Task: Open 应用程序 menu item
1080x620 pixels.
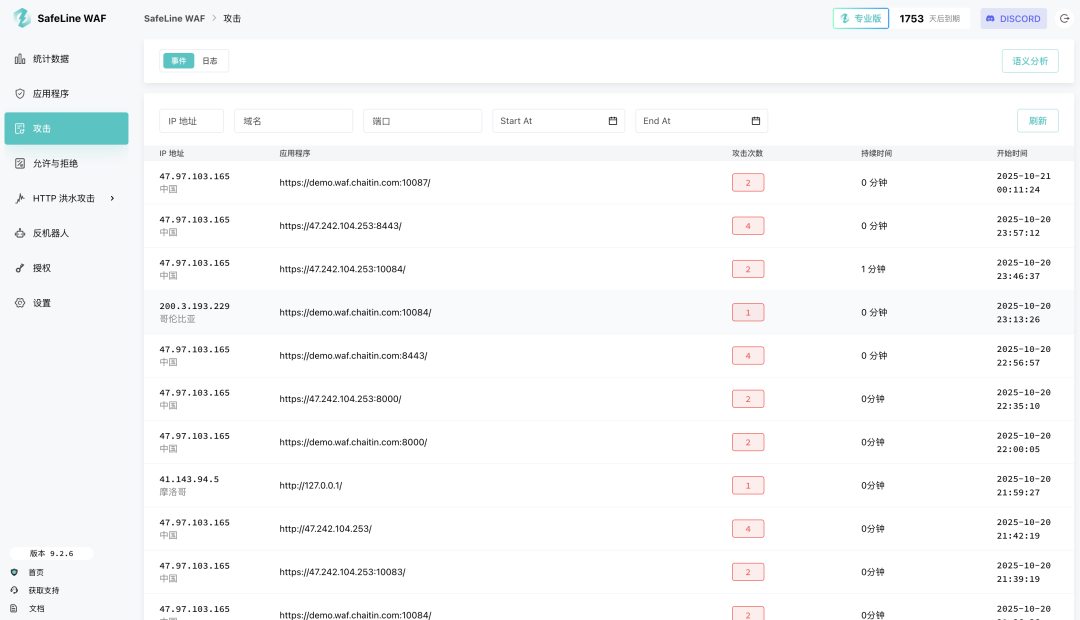Action: coord(66,94)
